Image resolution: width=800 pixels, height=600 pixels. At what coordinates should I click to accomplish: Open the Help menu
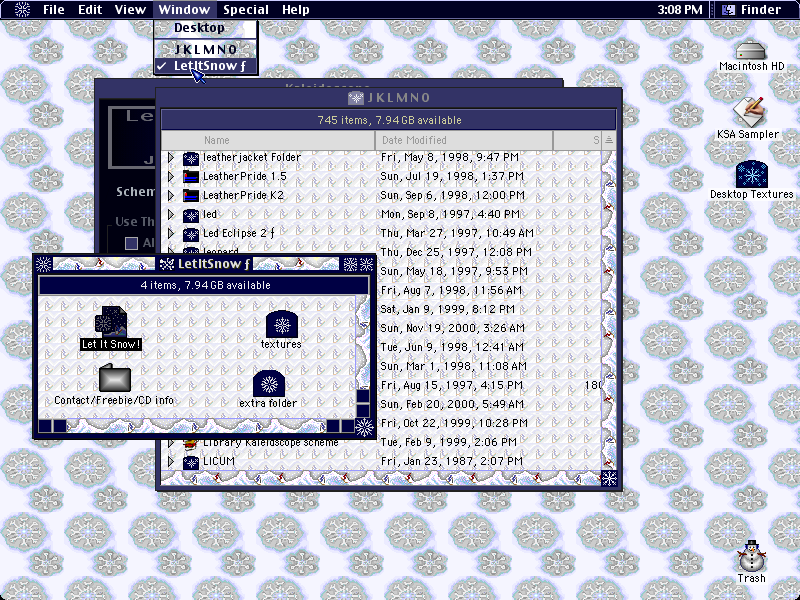(296, 9)
